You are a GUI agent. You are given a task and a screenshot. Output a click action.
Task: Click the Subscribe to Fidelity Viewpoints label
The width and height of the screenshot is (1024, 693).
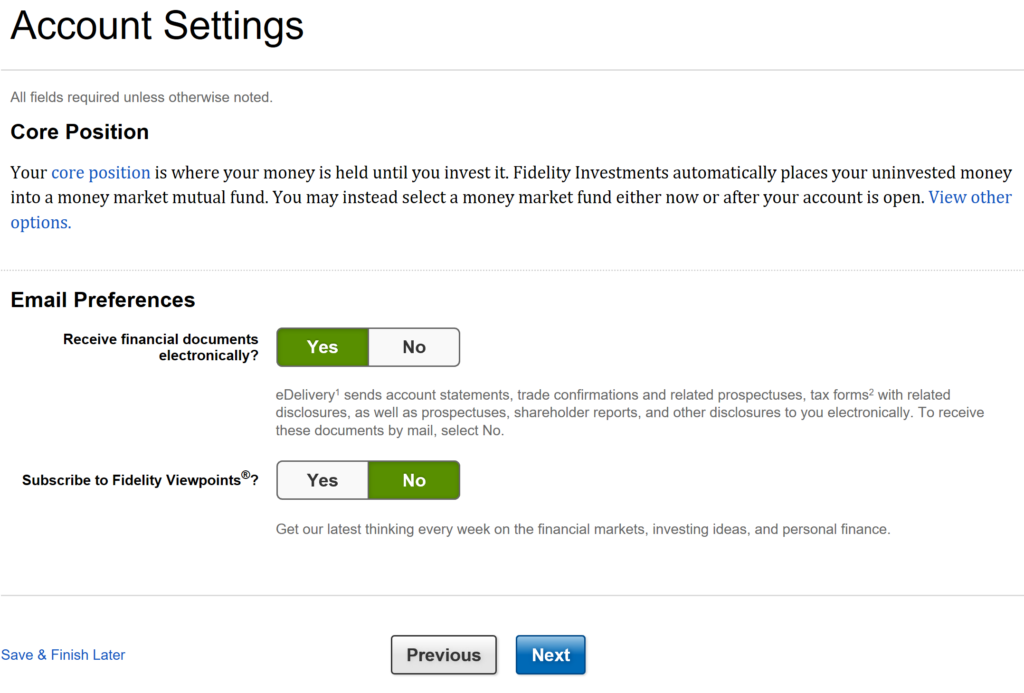coord(140,479)
